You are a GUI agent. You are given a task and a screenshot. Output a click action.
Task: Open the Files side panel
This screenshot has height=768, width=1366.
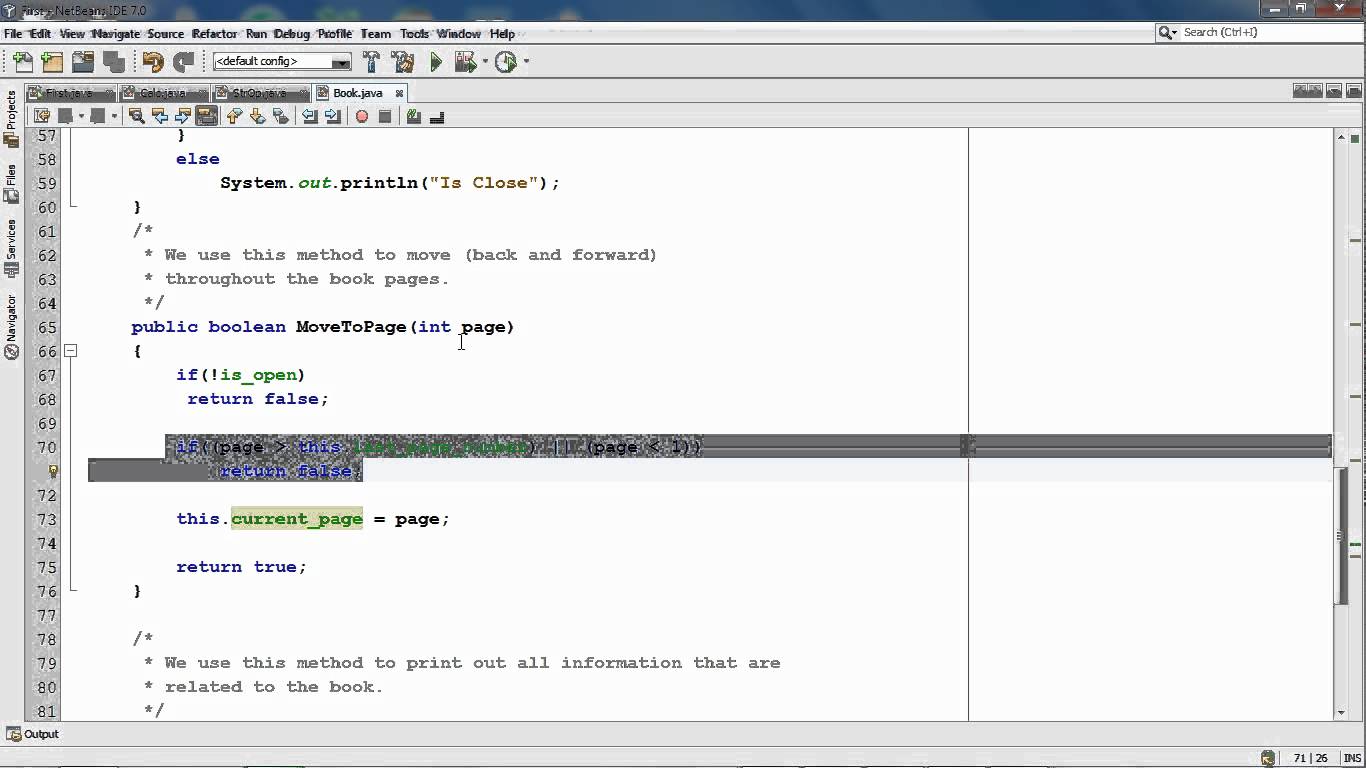click(x=11, y=183)
